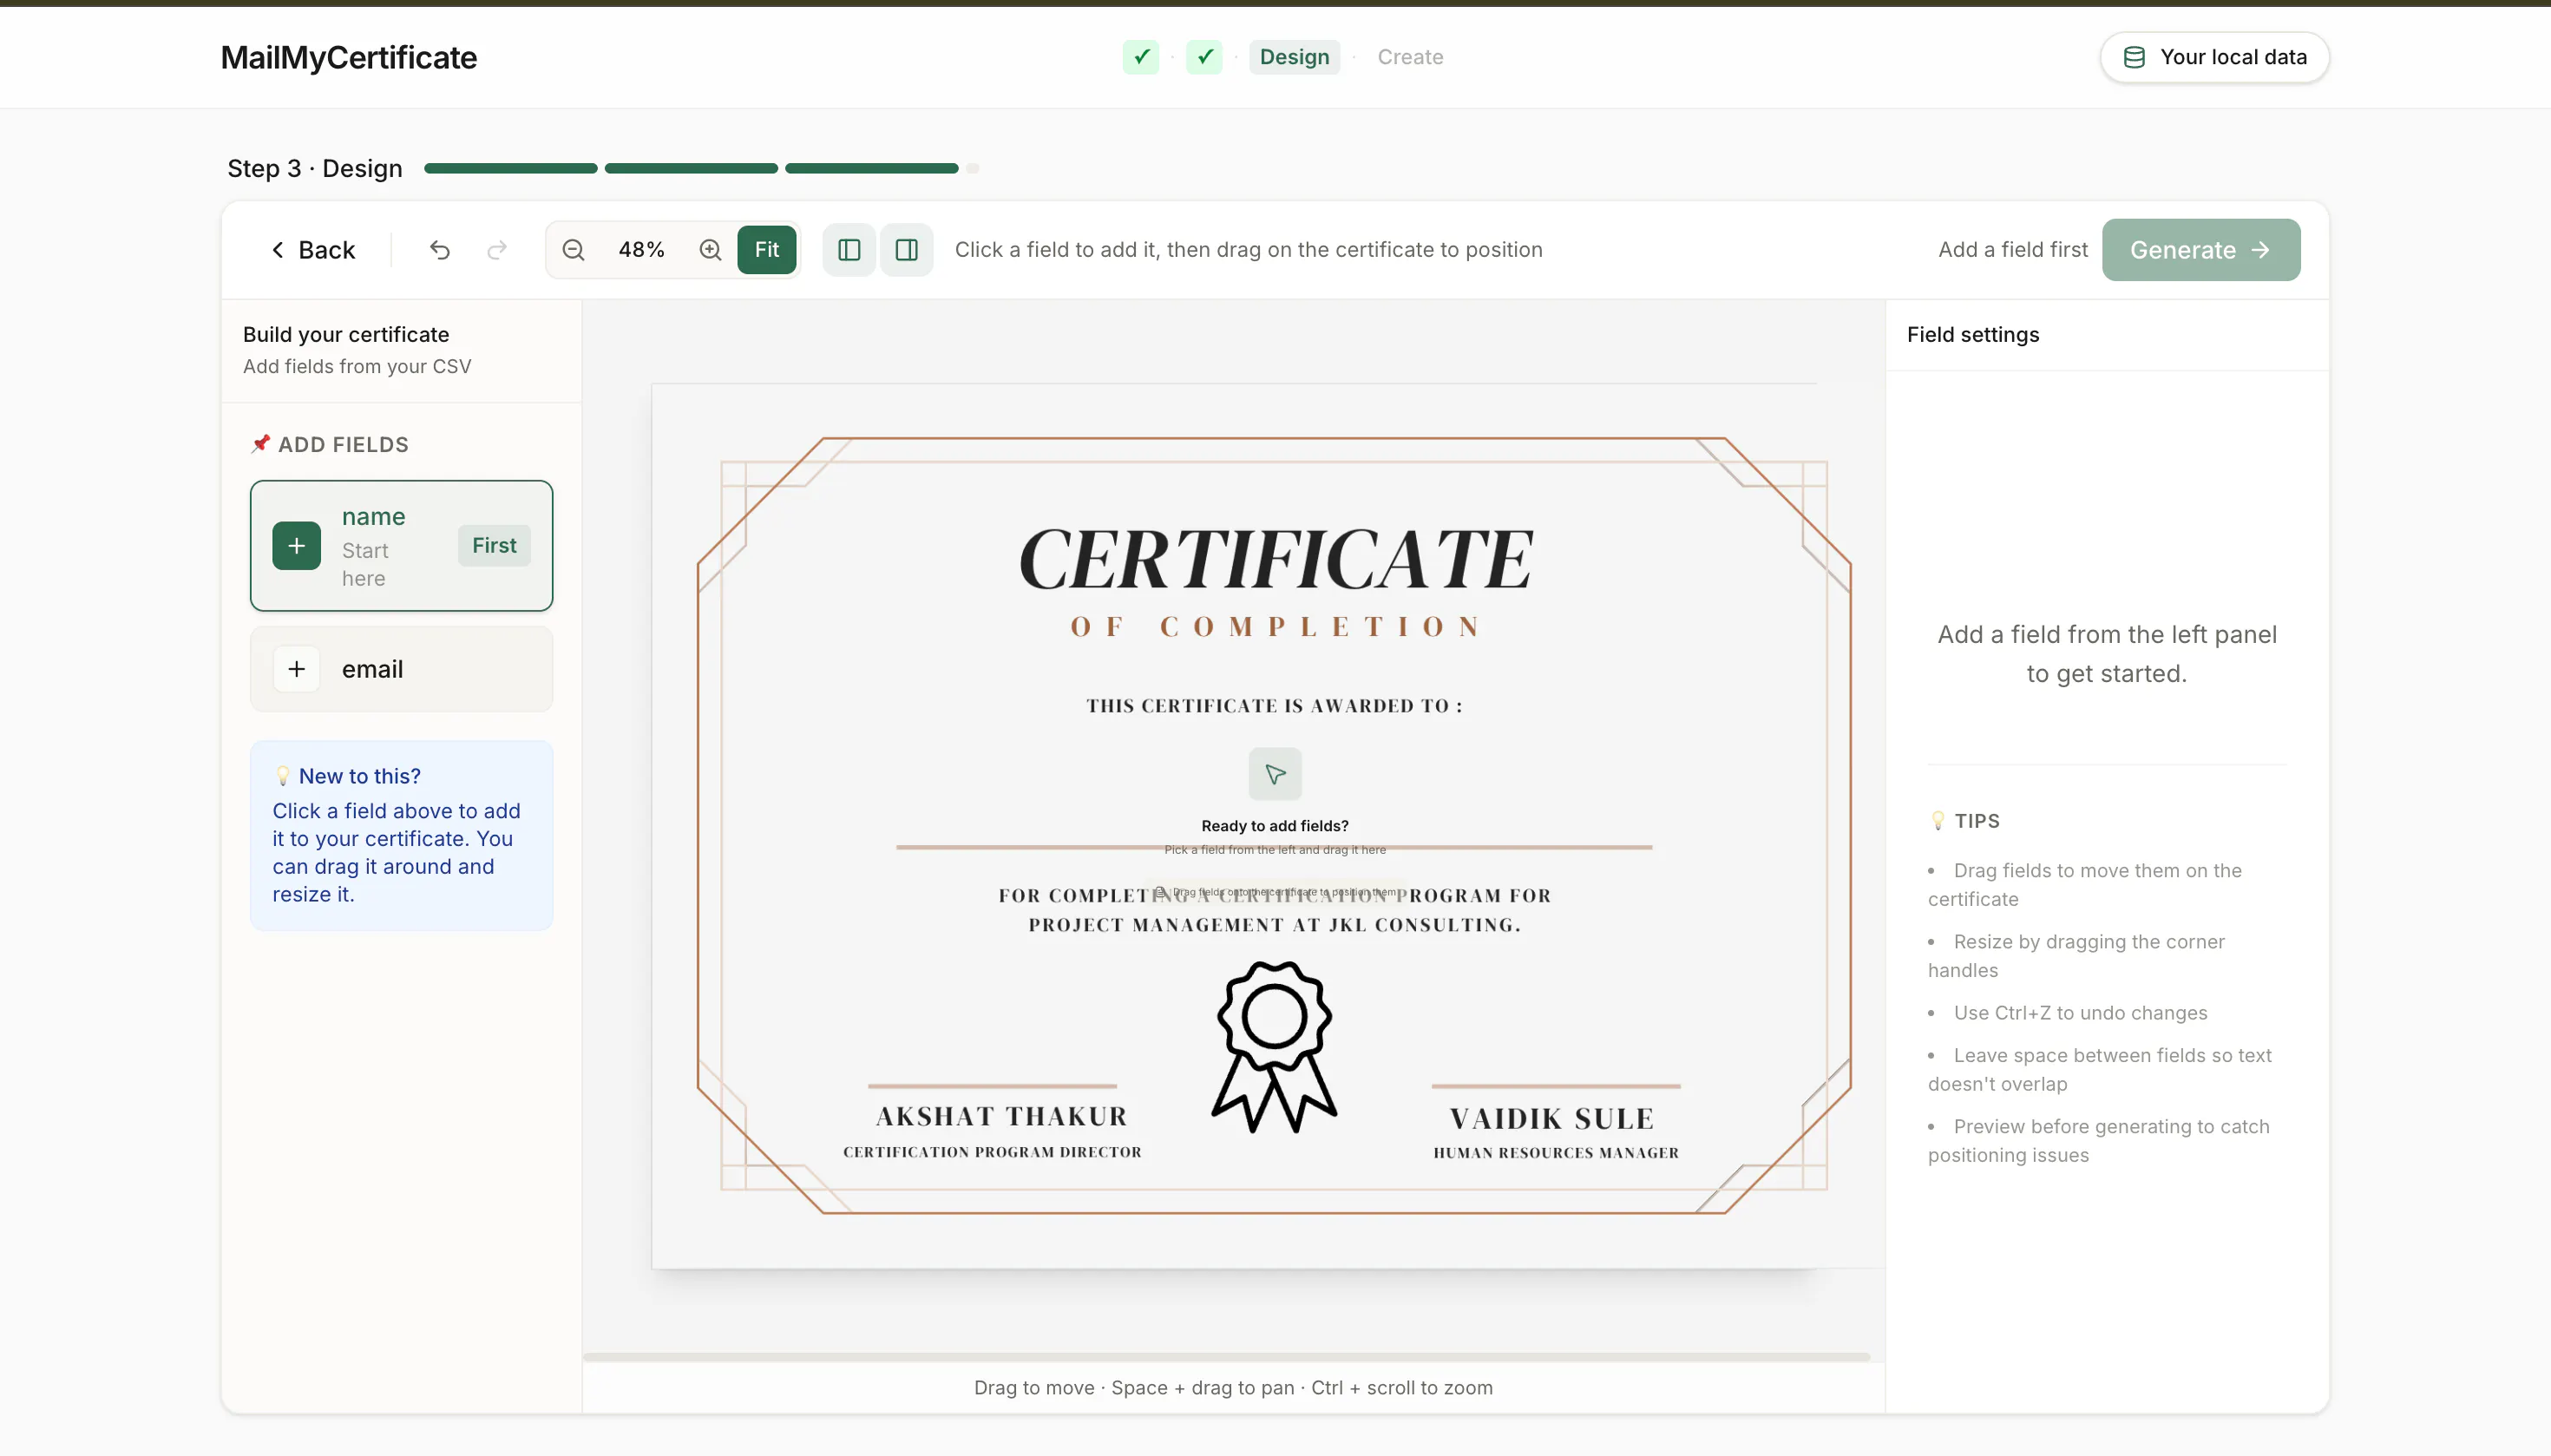Image resolution: width=2551 pixels, height=1456 pixels.
Task: Click the Add a field first hint
Action: (2012, 250)
